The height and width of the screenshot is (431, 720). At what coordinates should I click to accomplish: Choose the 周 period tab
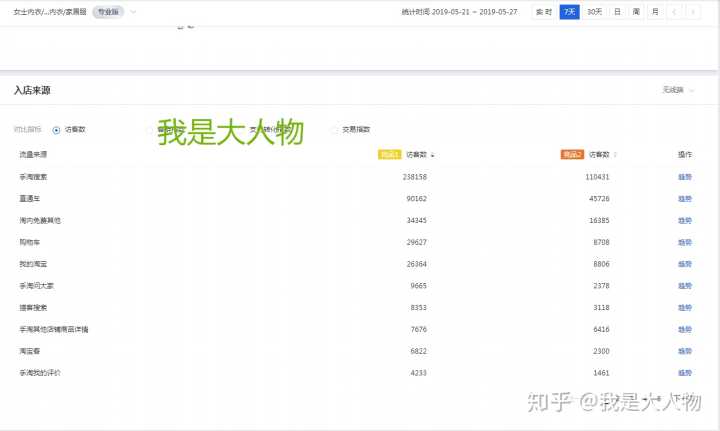pos(636,12)
